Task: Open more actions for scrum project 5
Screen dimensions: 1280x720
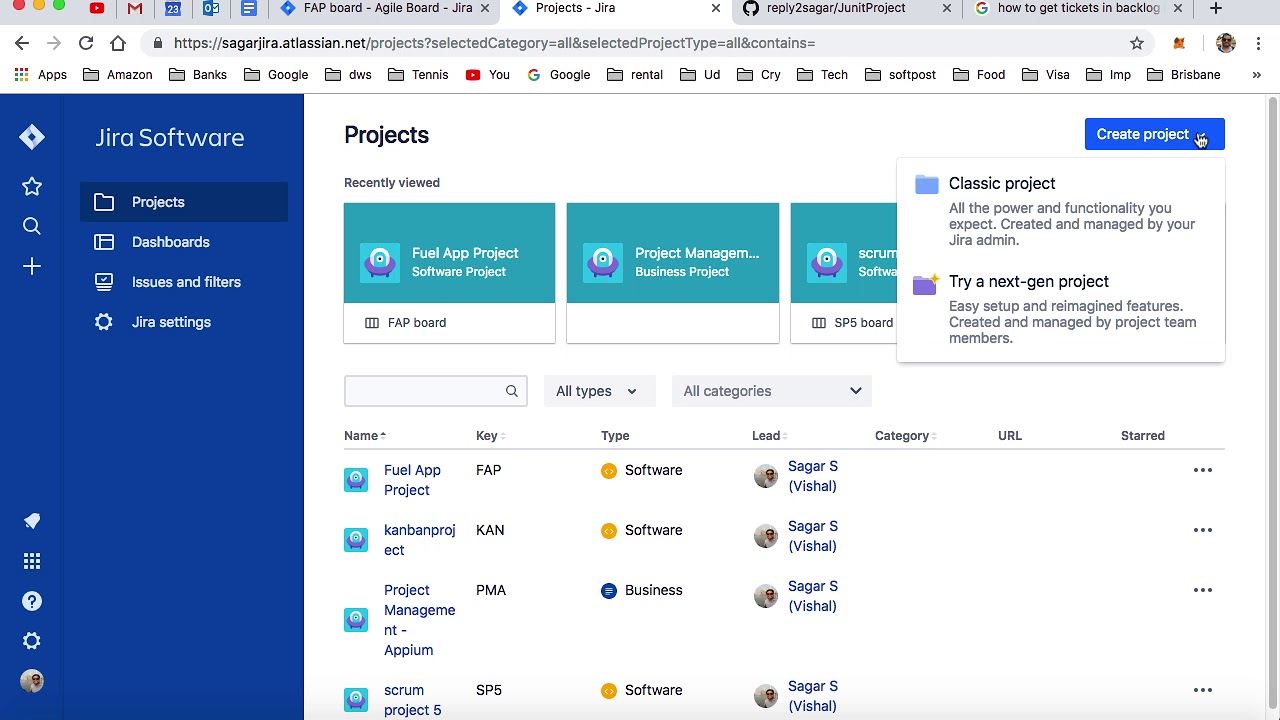Action: click(1203, 690)
